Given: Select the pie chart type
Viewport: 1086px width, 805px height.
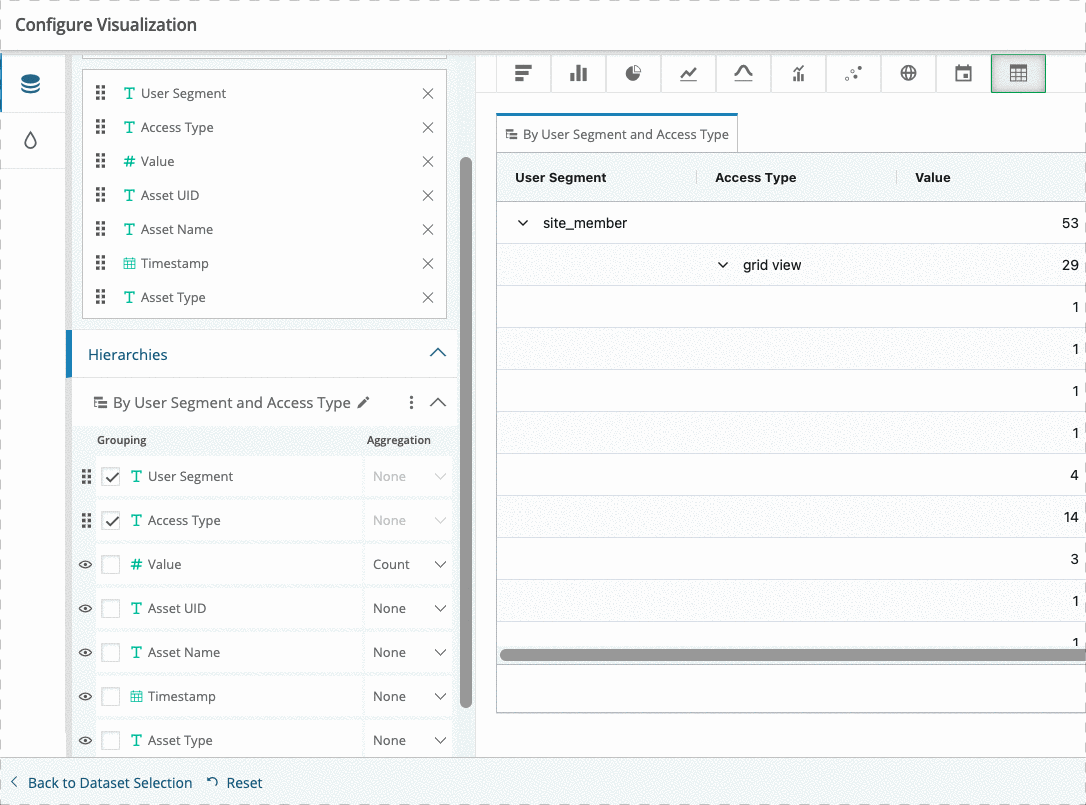Looking at the screenshot, I should pyautogui.click(x=633, y=73).
